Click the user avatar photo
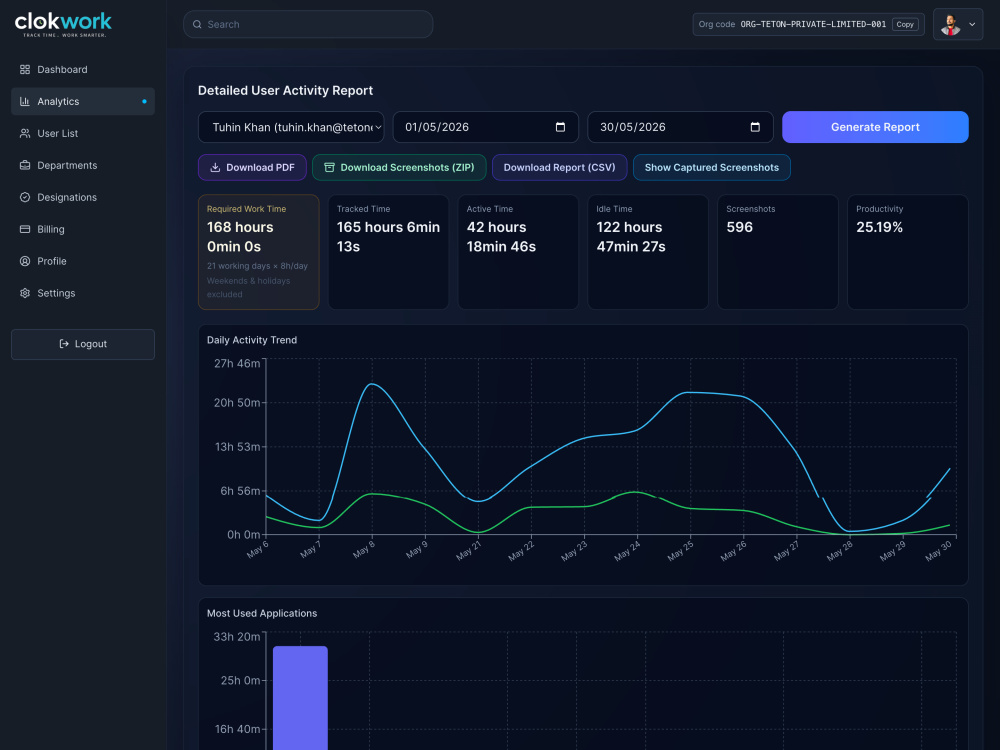 coord(950,24)
